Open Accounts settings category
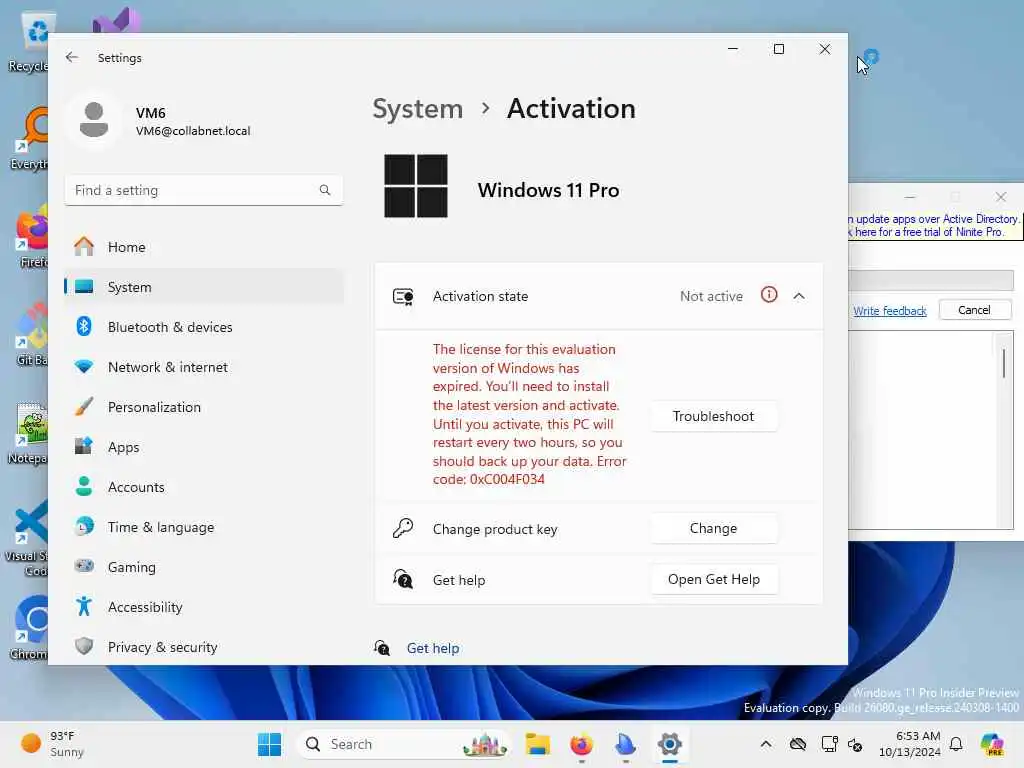Image resolution: width=1024 pixels, height=768 pixels. (x=204, y=487)
